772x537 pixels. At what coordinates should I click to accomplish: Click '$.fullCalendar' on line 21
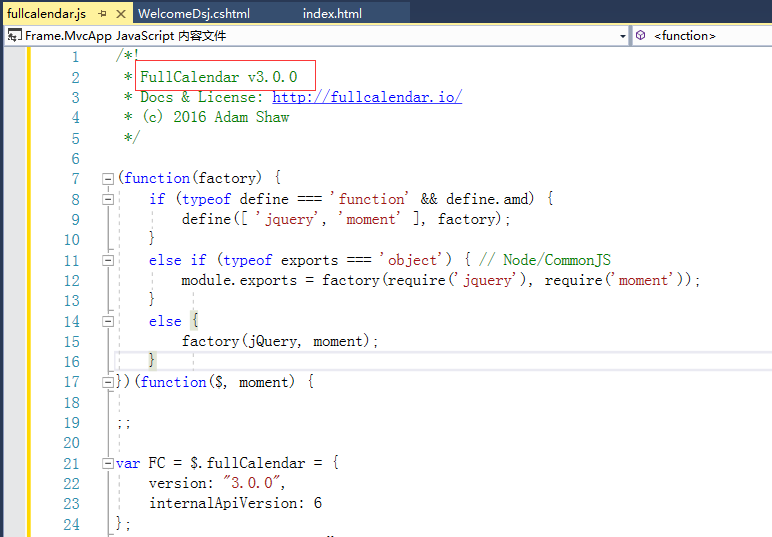[247, 463]
